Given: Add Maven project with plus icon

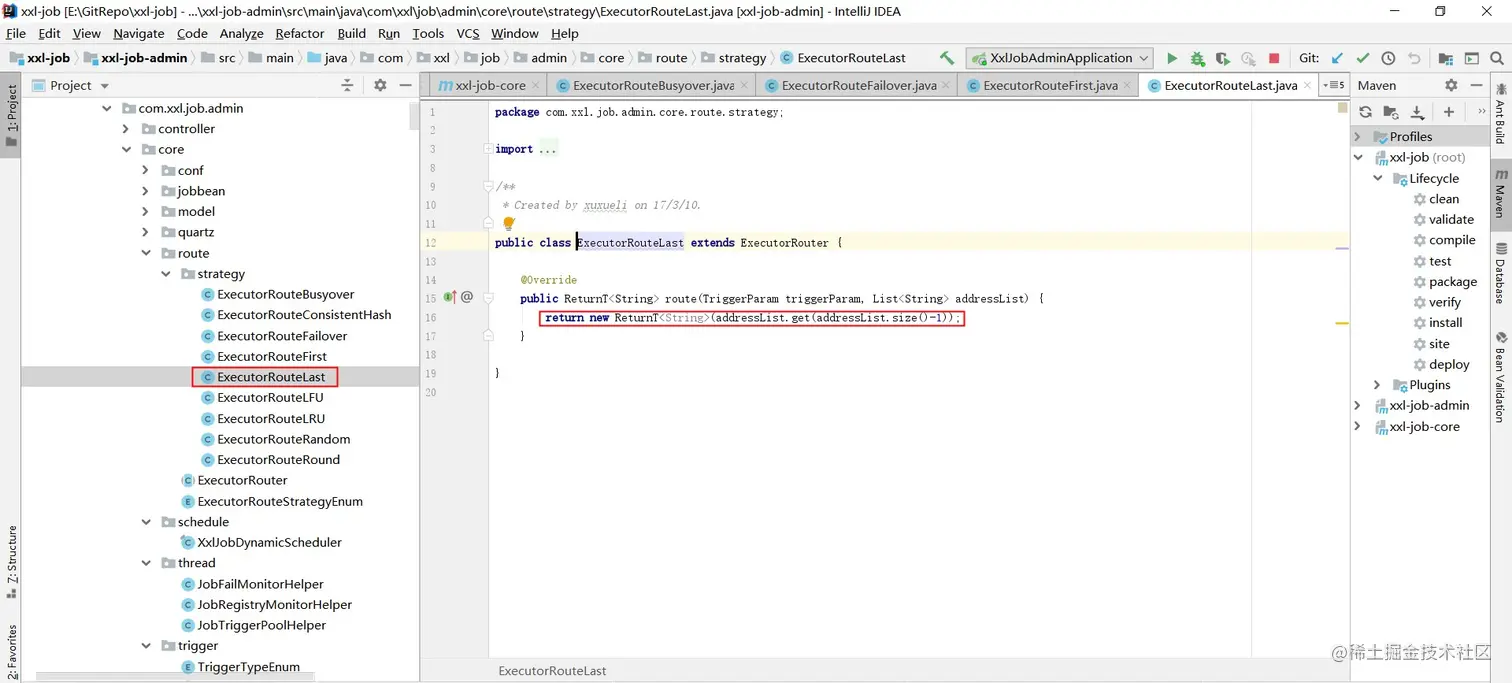Looking at the screenshot, I should 1448,112.
